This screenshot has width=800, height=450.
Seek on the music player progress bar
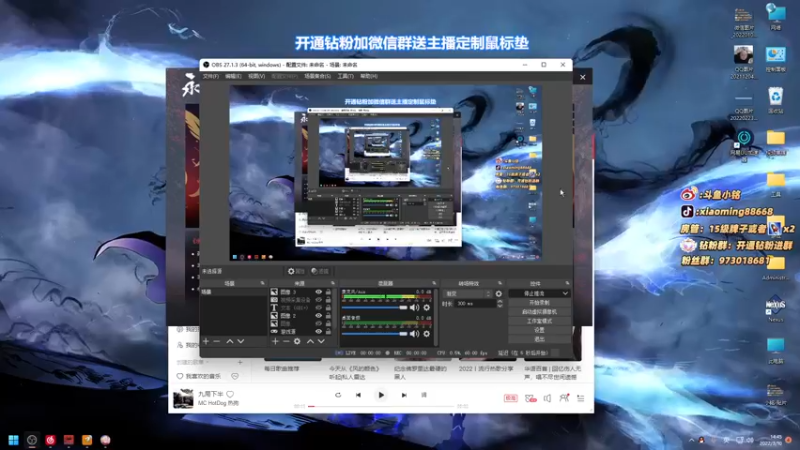click(381, 406)
